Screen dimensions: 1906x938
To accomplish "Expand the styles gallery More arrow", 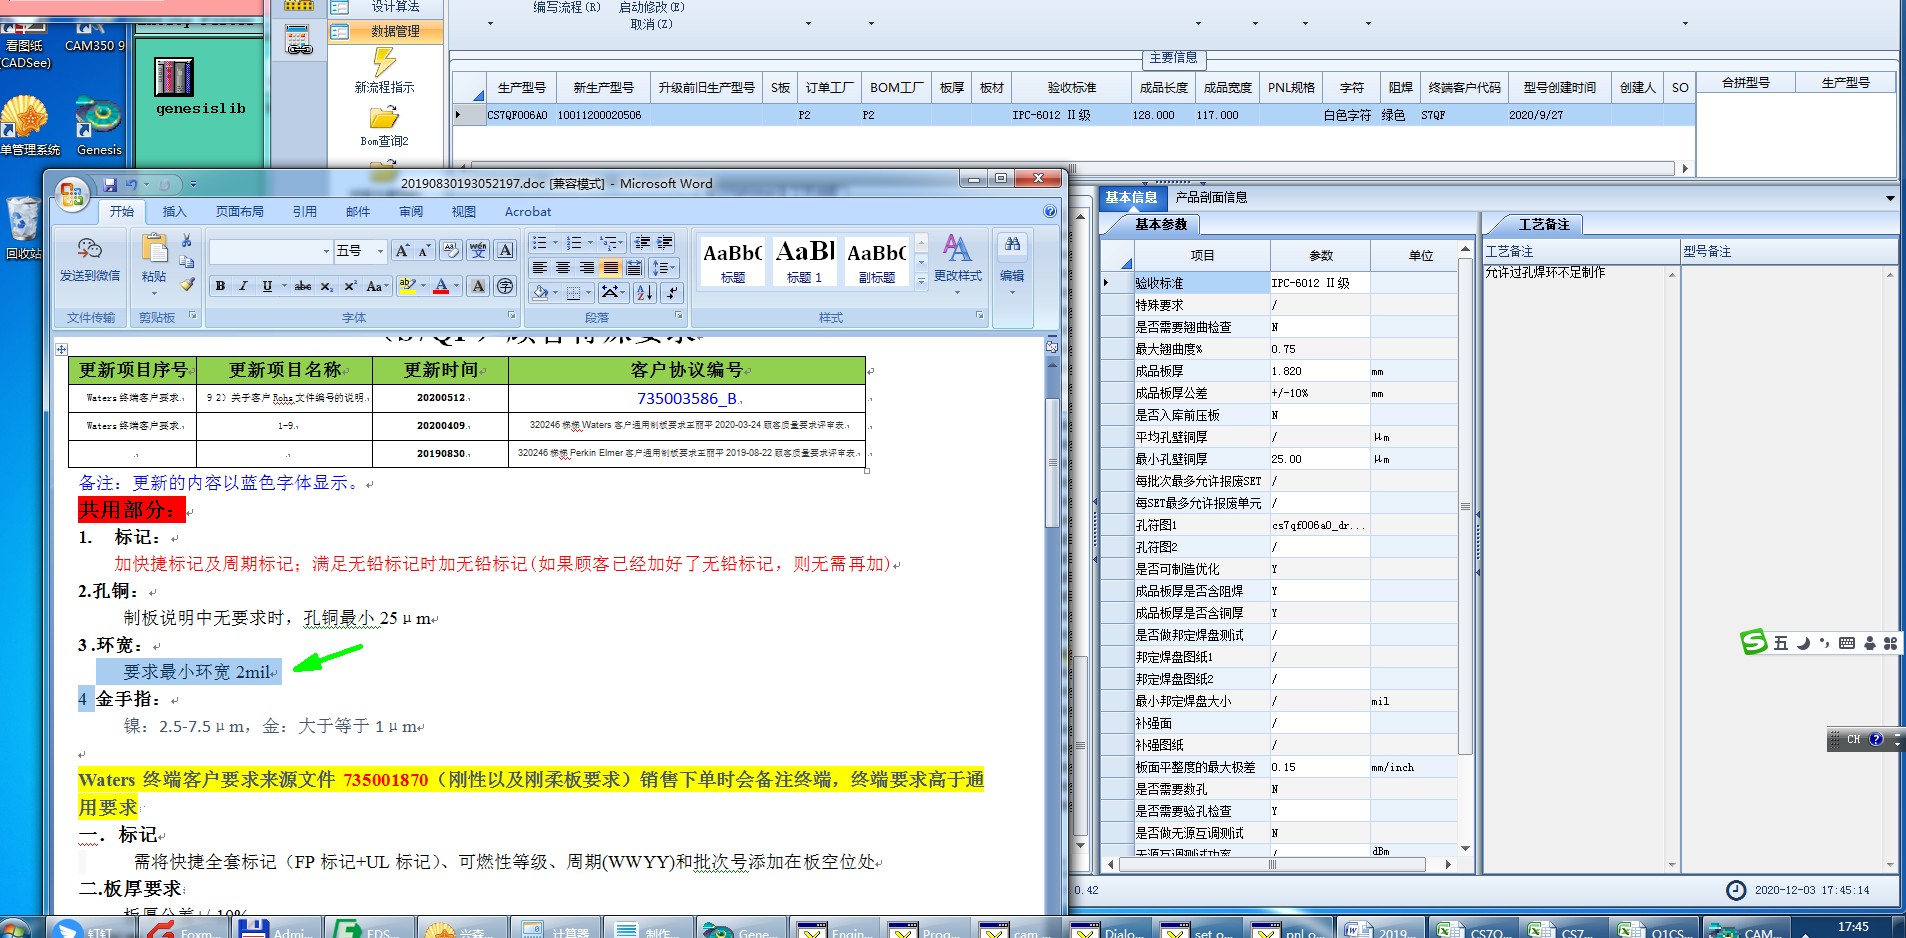I will click(x=921, y=281).
